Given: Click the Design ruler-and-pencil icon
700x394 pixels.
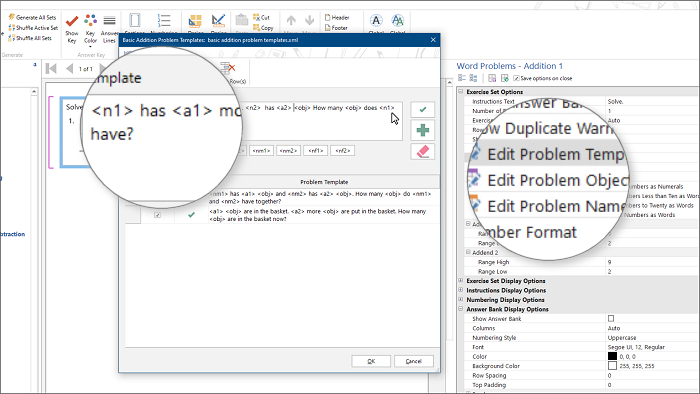Looking at the screenshot, I should click(x=218, y=21).
